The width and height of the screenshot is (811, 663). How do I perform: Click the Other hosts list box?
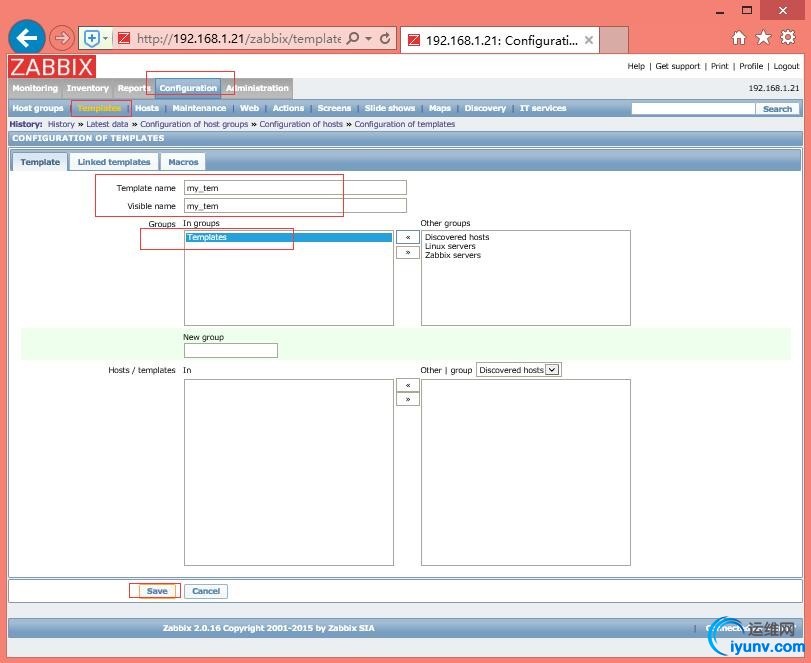pyautogui.click(x=525, y=472)
